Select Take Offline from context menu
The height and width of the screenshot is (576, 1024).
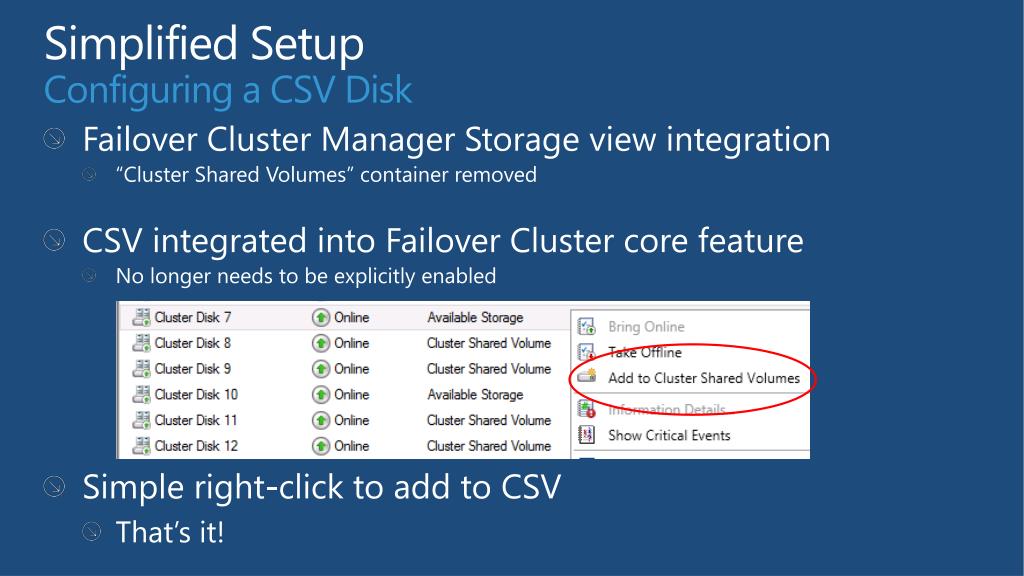point(645,353)
